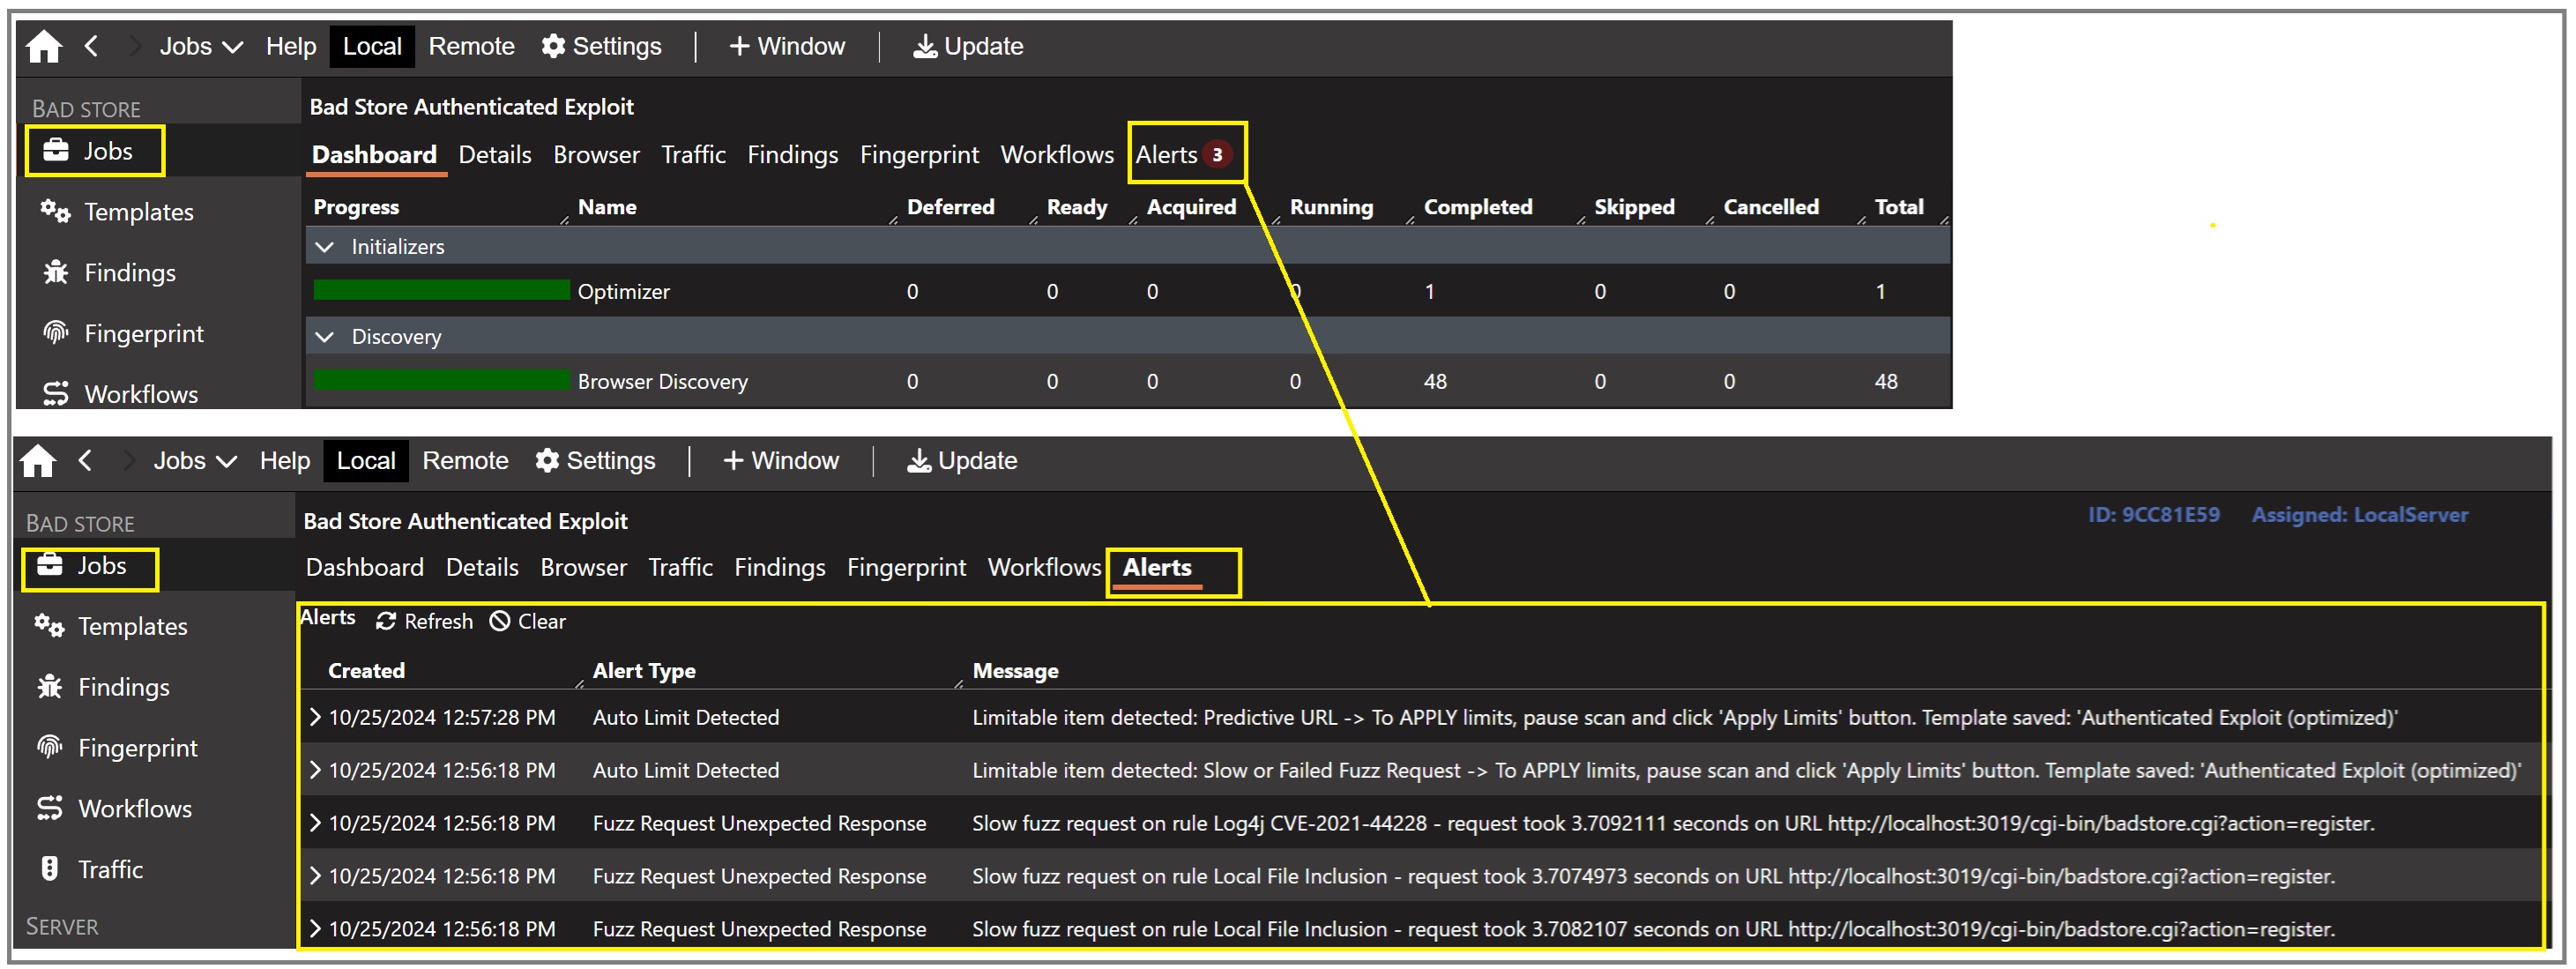Collapse the Initializers group
The image size is (2576, 969).
pos(324,246)
